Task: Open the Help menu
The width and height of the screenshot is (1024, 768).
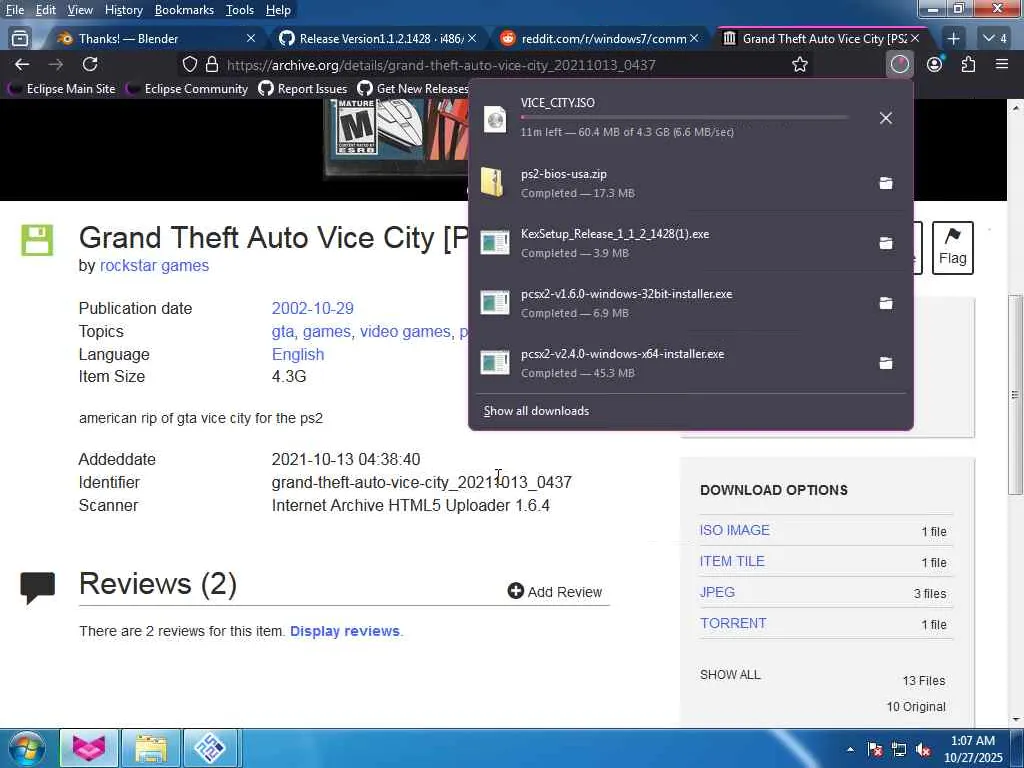Action: pos(278,10)
